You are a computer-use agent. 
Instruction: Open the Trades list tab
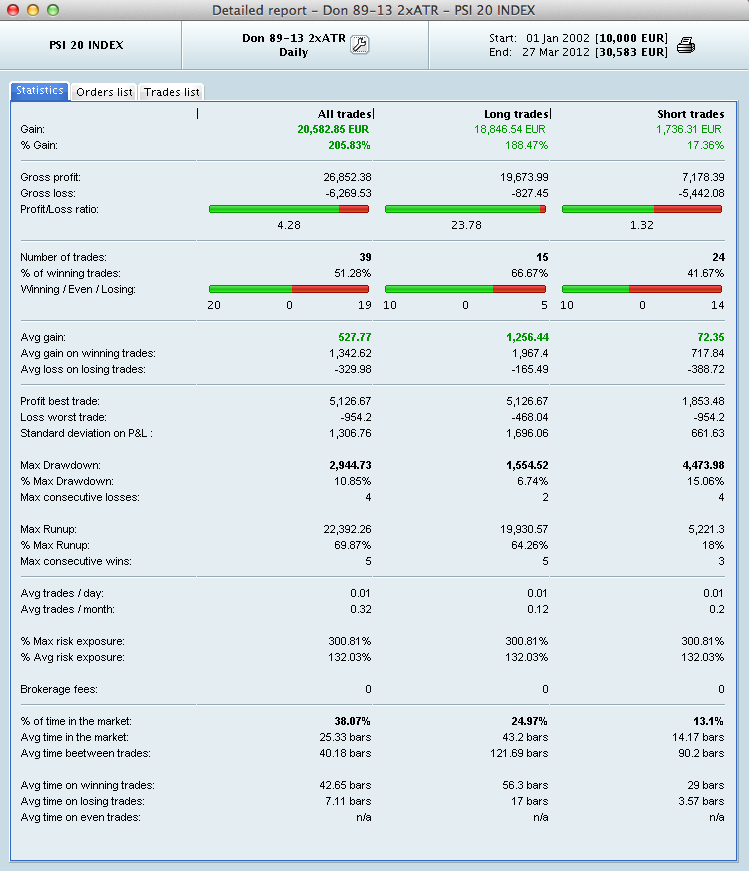171,92
